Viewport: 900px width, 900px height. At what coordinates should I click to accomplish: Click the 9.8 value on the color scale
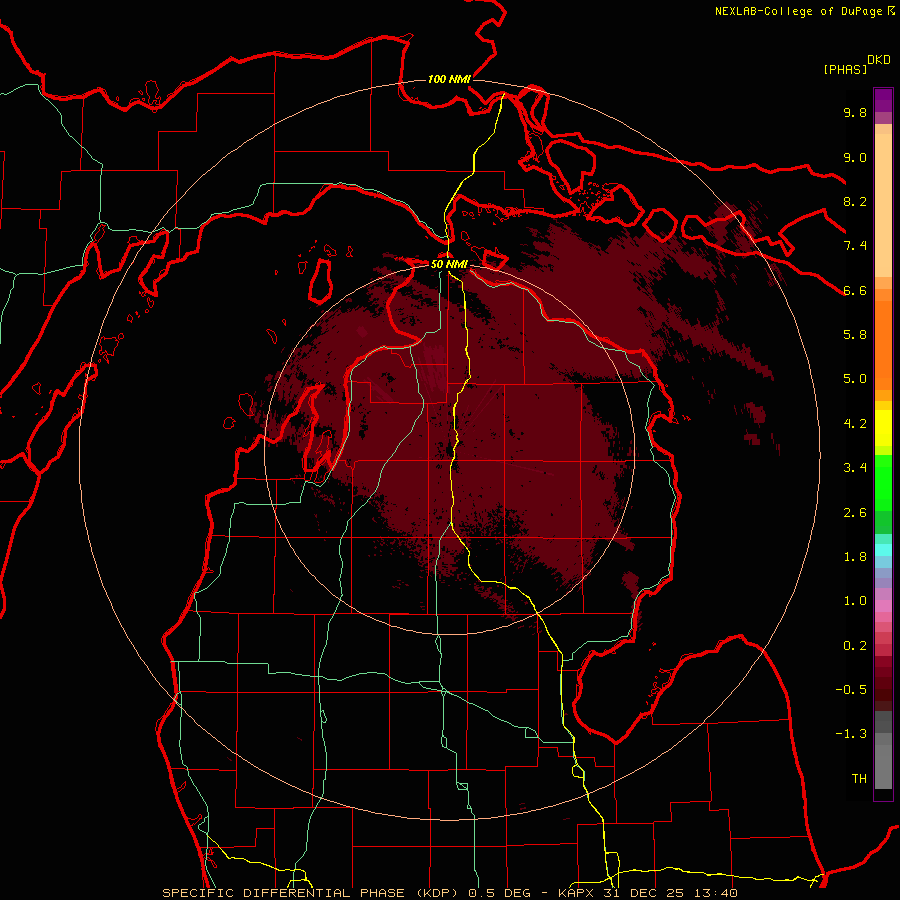coord(855,112)
